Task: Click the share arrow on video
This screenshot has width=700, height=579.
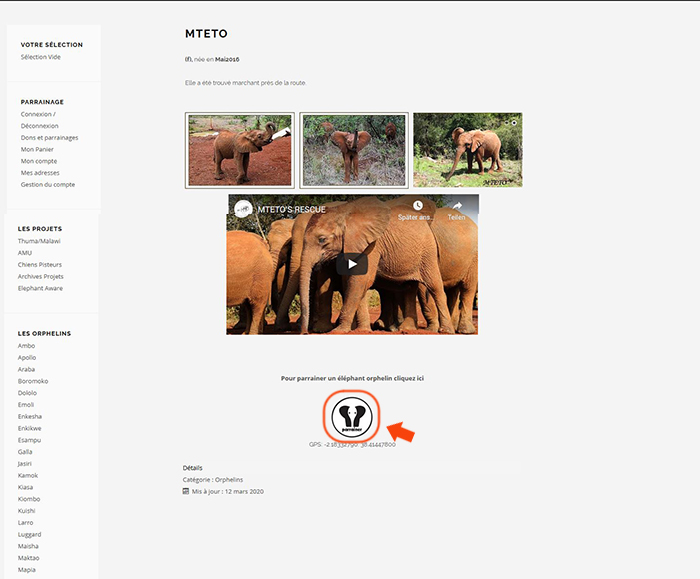Action: (457, 206)
